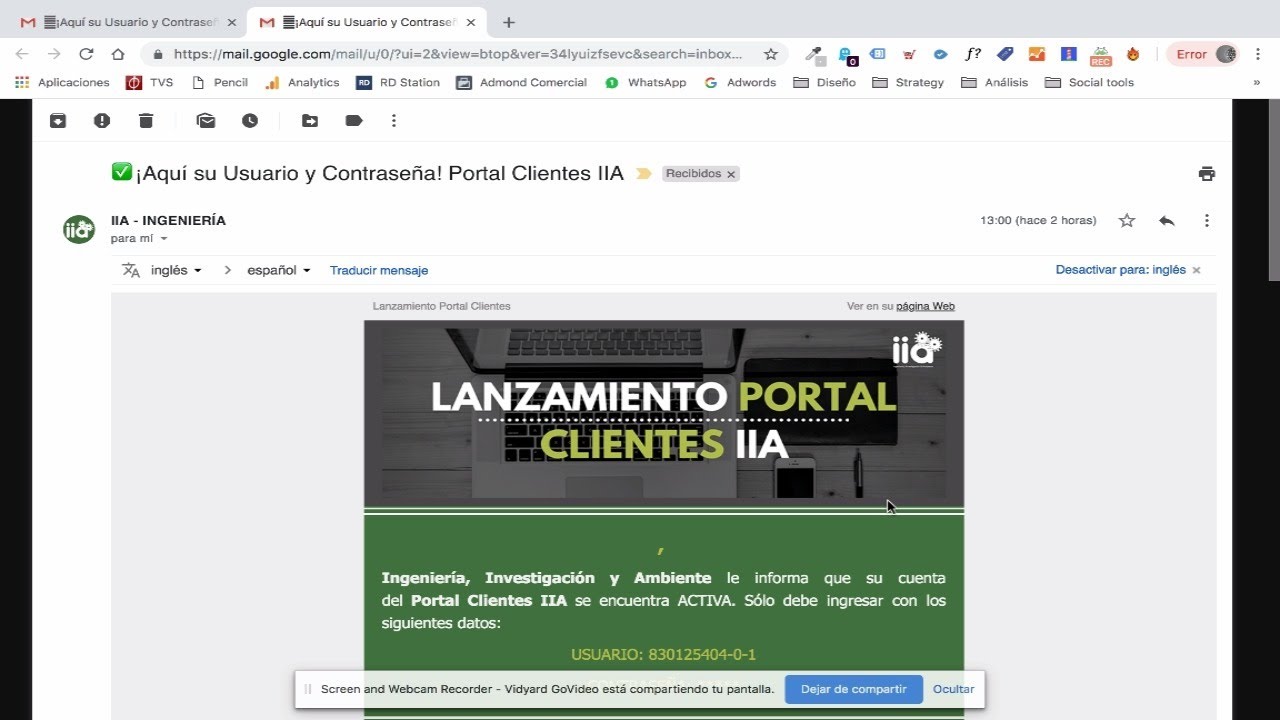Open the lighthouse extension icon
This screenshot has height=720, width=1280.
click(1069, 54)
